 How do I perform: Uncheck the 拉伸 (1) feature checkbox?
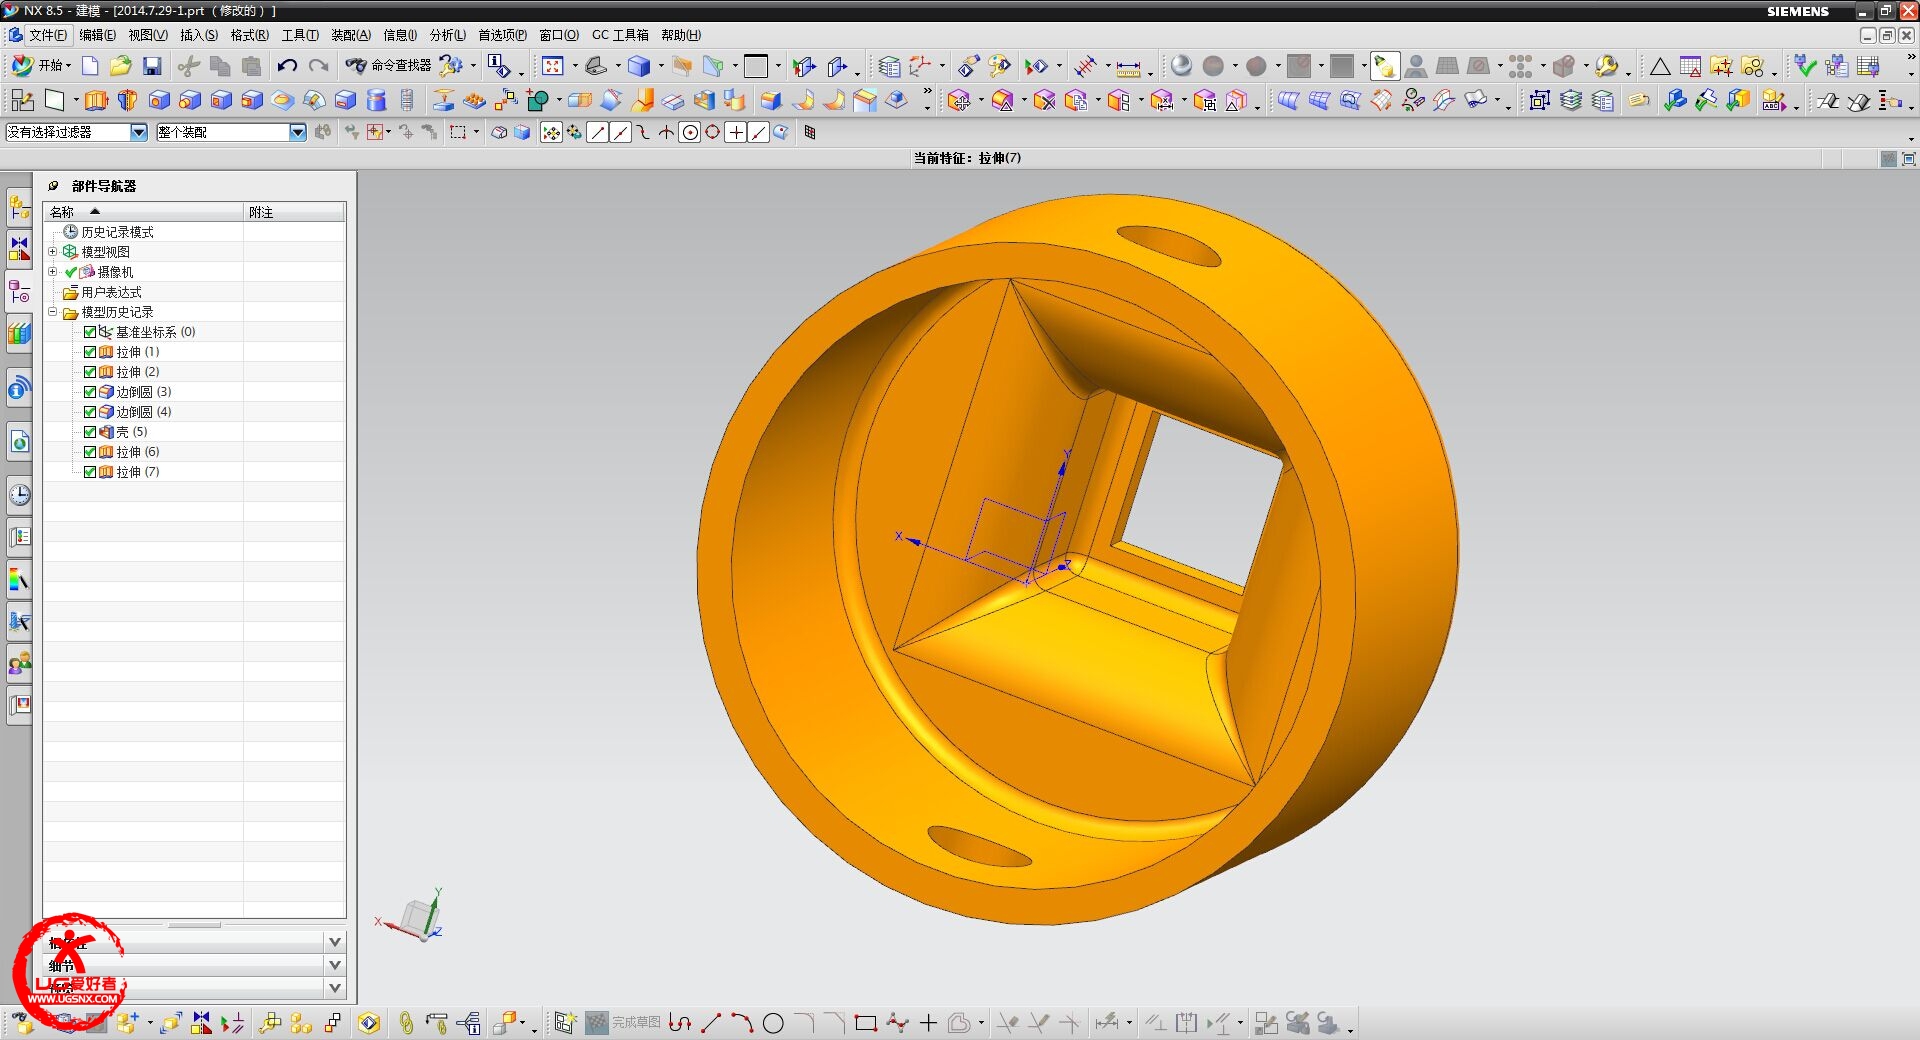(x=90, y=352)
